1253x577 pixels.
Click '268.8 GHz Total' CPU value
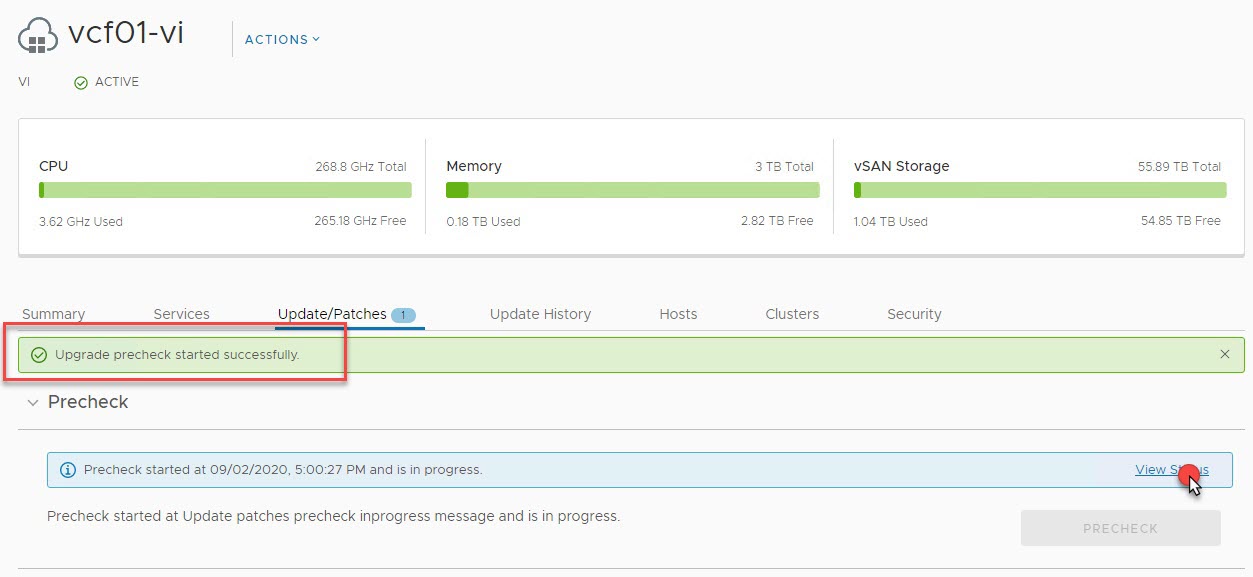361,167
